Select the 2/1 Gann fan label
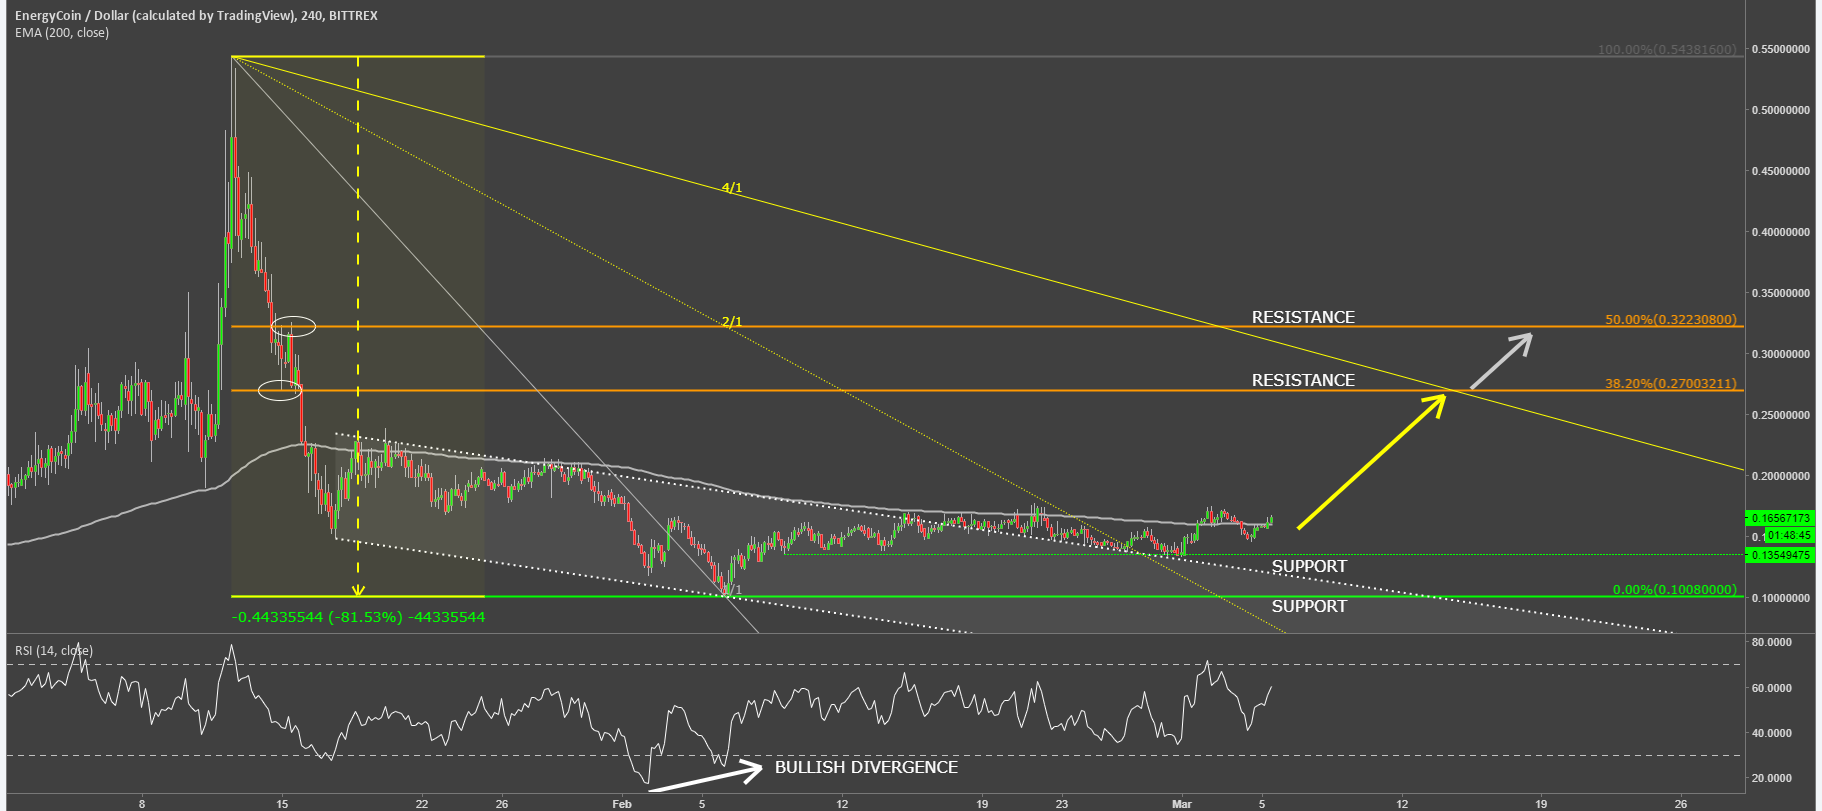 (x=732, y=321)
